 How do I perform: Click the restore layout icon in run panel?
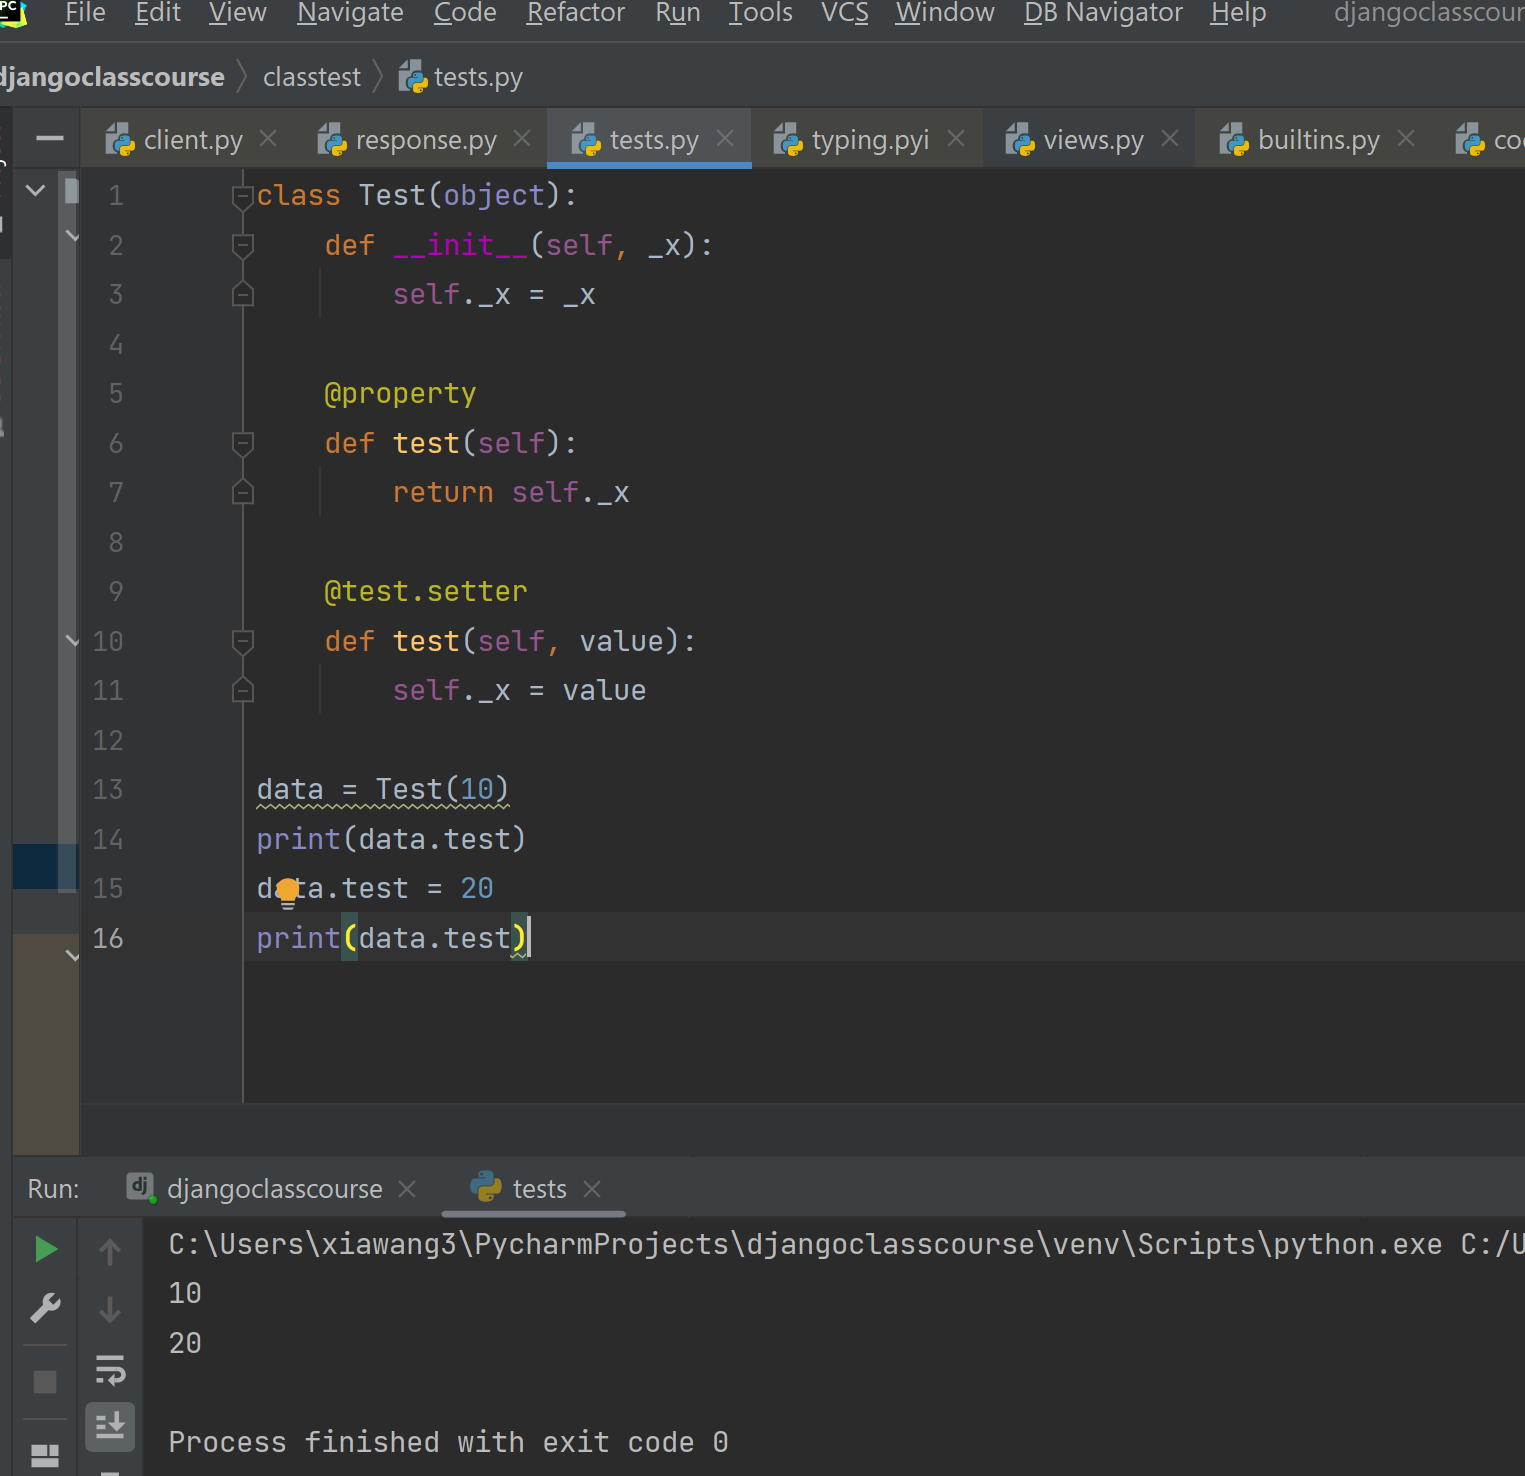(x=45, y=1455)
